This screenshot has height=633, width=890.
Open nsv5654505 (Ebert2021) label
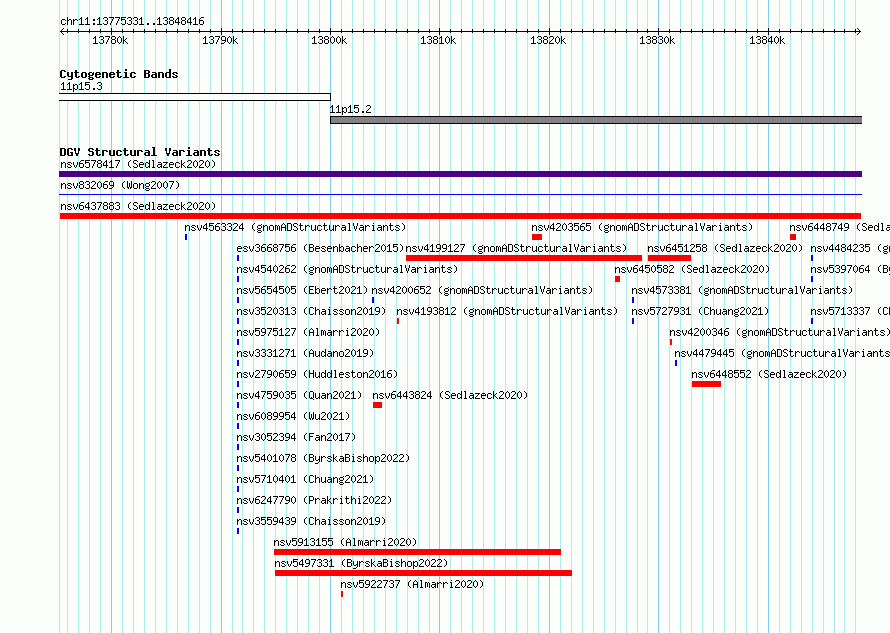(x=302, y=290)
